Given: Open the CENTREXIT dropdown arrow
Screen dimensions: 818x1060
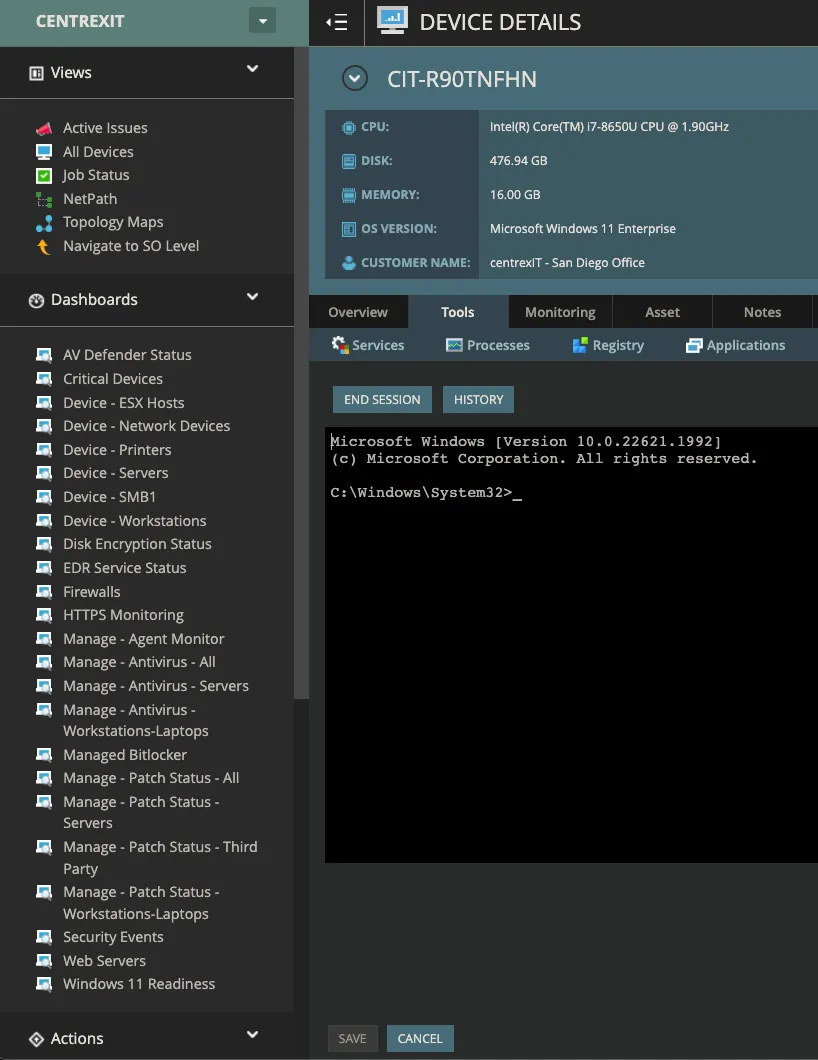Looking at the screenshot, I should pyautogui.click(x=262, y=21).
